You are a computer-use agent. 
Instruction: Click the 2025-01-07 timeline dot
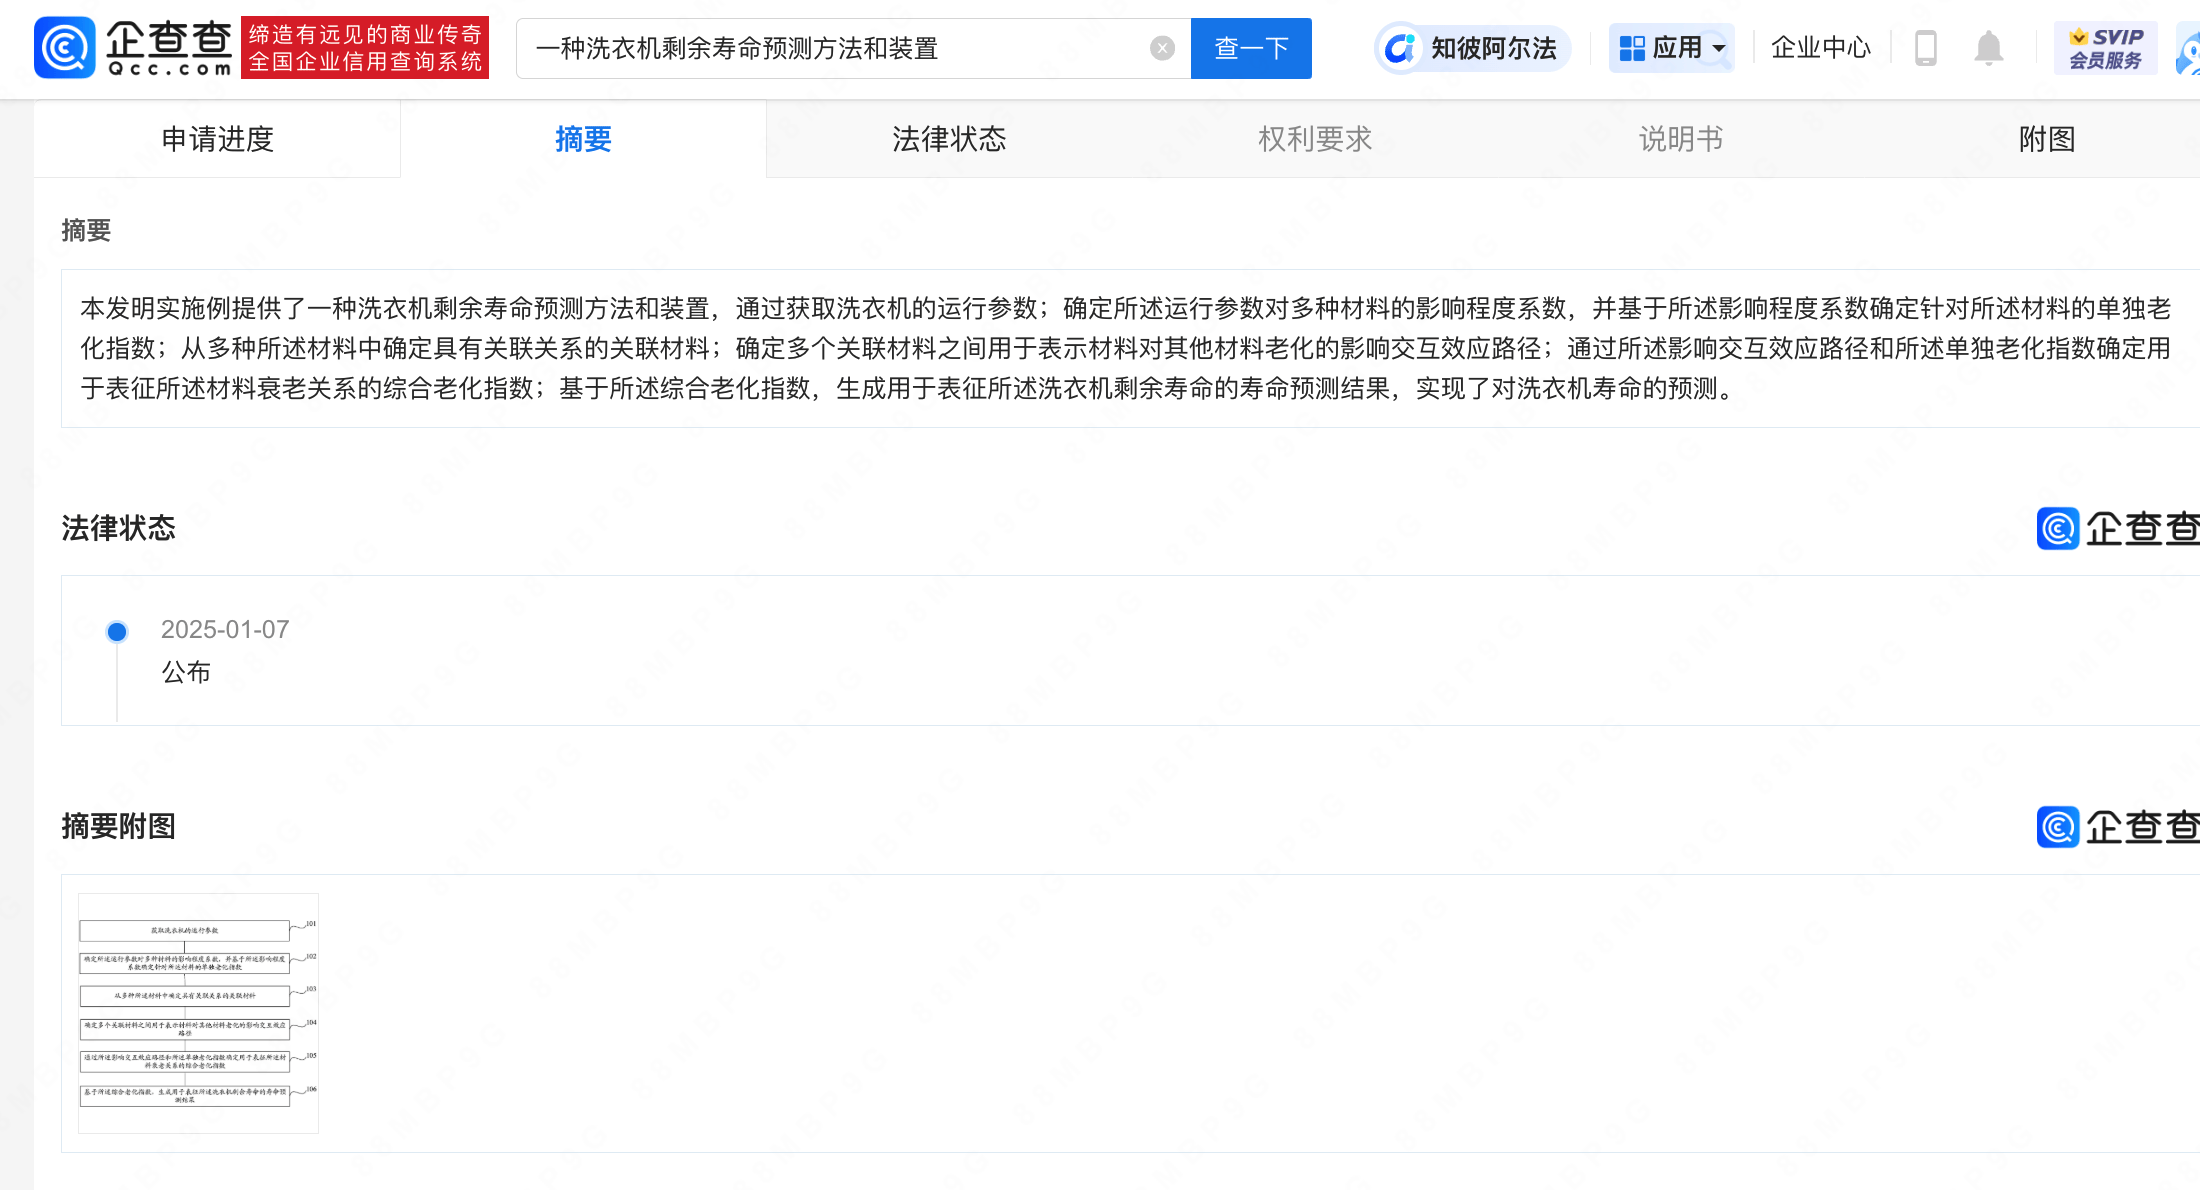coord(117,631)
